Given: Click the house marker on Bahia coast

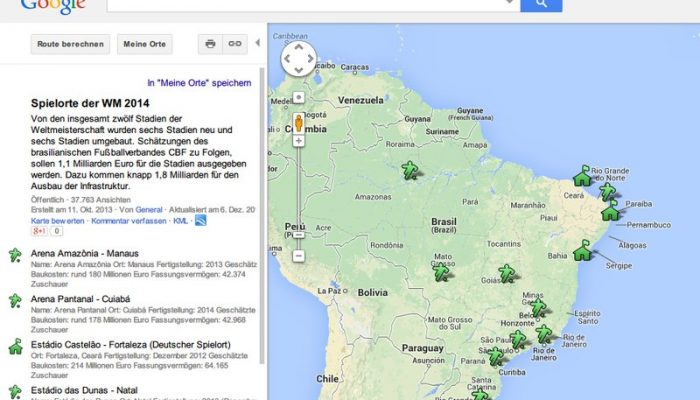Looking at the screenshot, I should pos(582,250).
